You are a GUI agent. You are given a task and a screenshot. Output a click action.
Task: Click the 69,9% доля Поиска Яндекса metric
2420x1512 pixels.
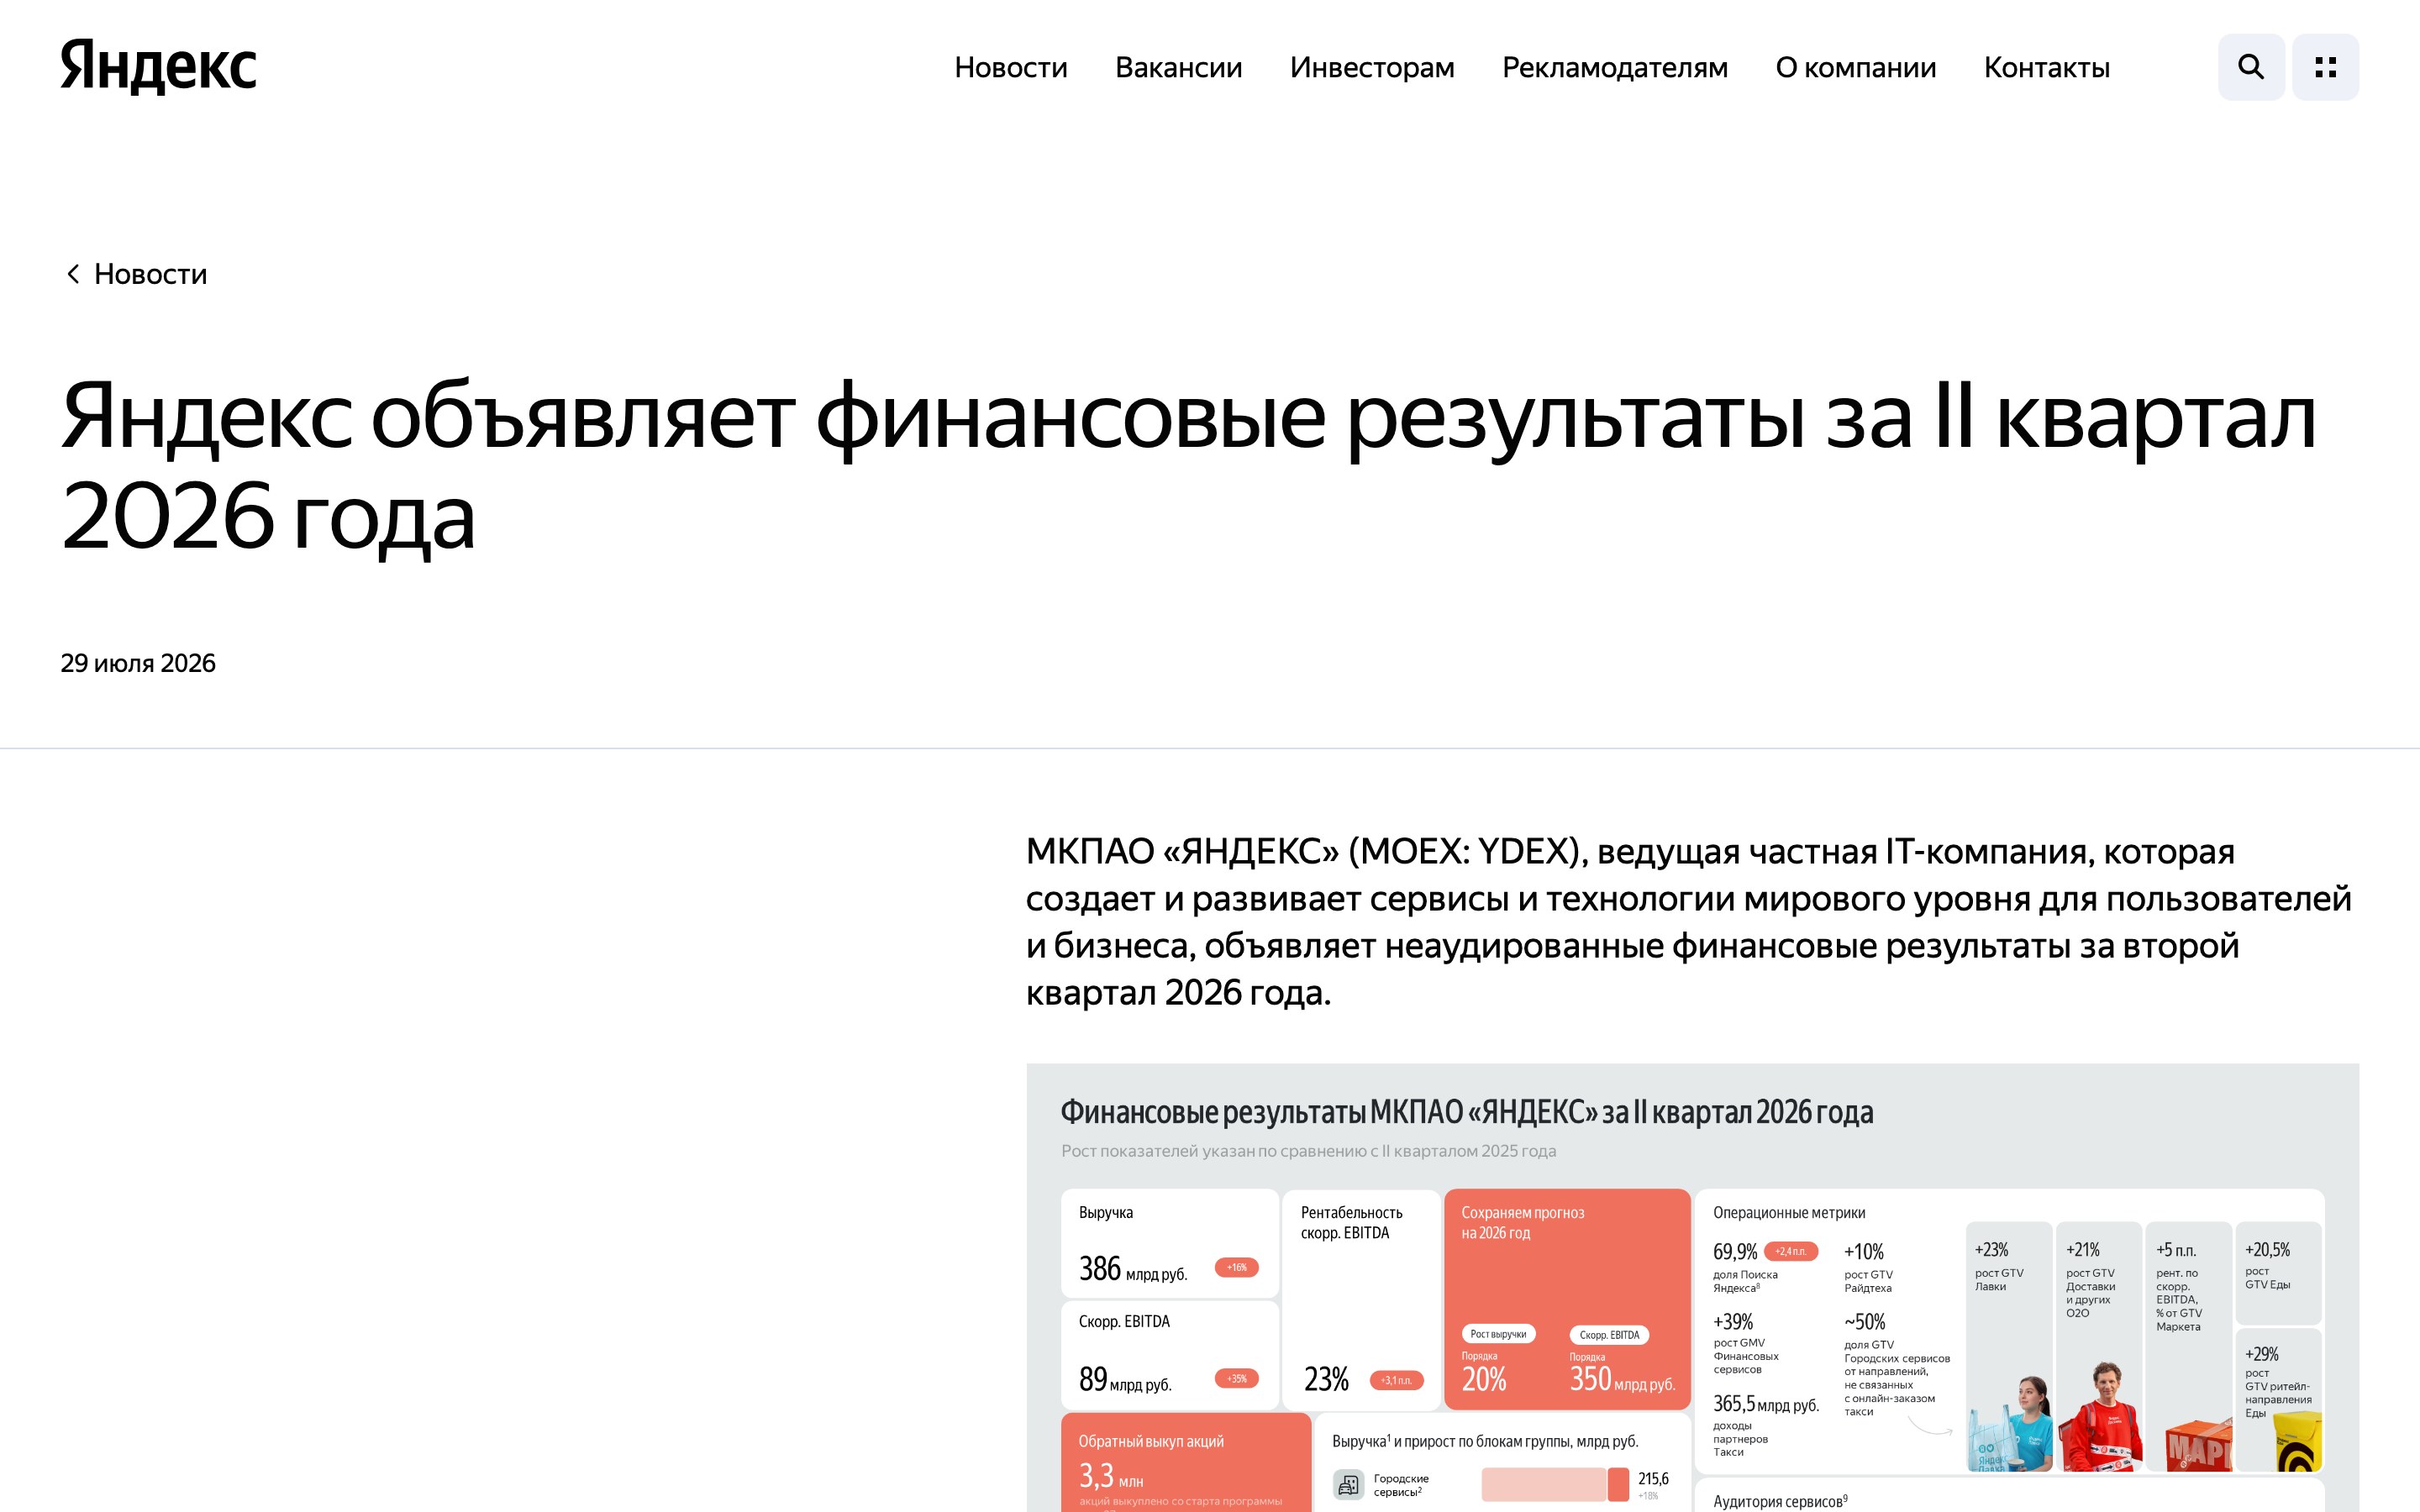tap(1765, 1267)
